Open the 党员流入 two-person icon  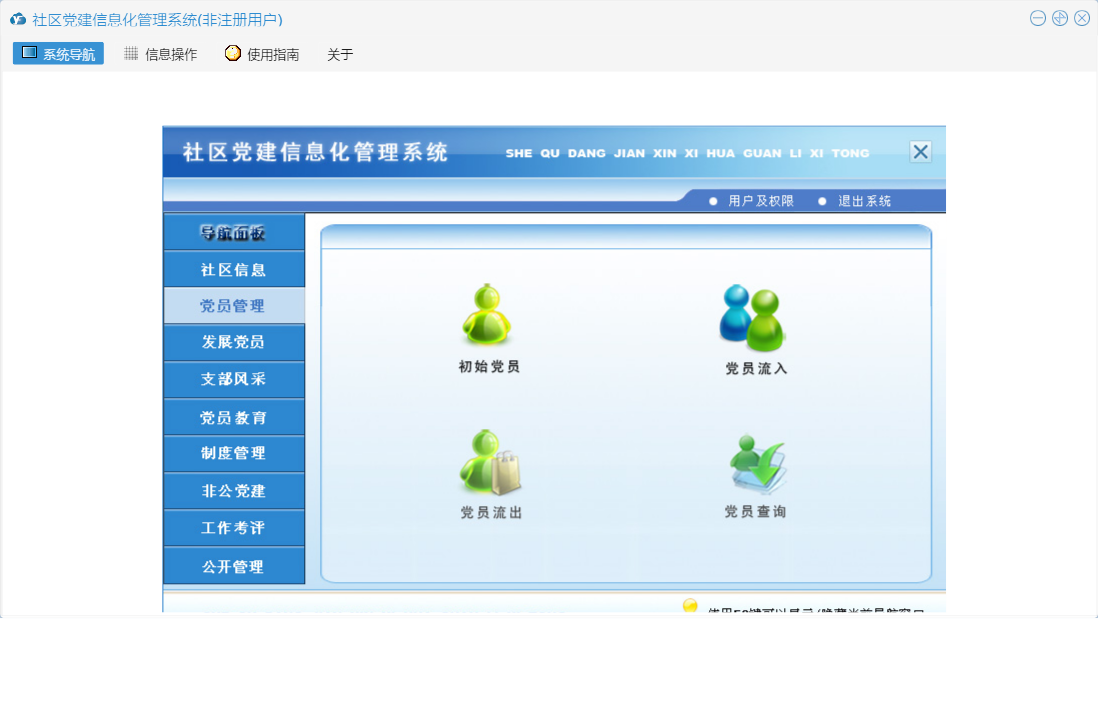(x=753, y=318)
